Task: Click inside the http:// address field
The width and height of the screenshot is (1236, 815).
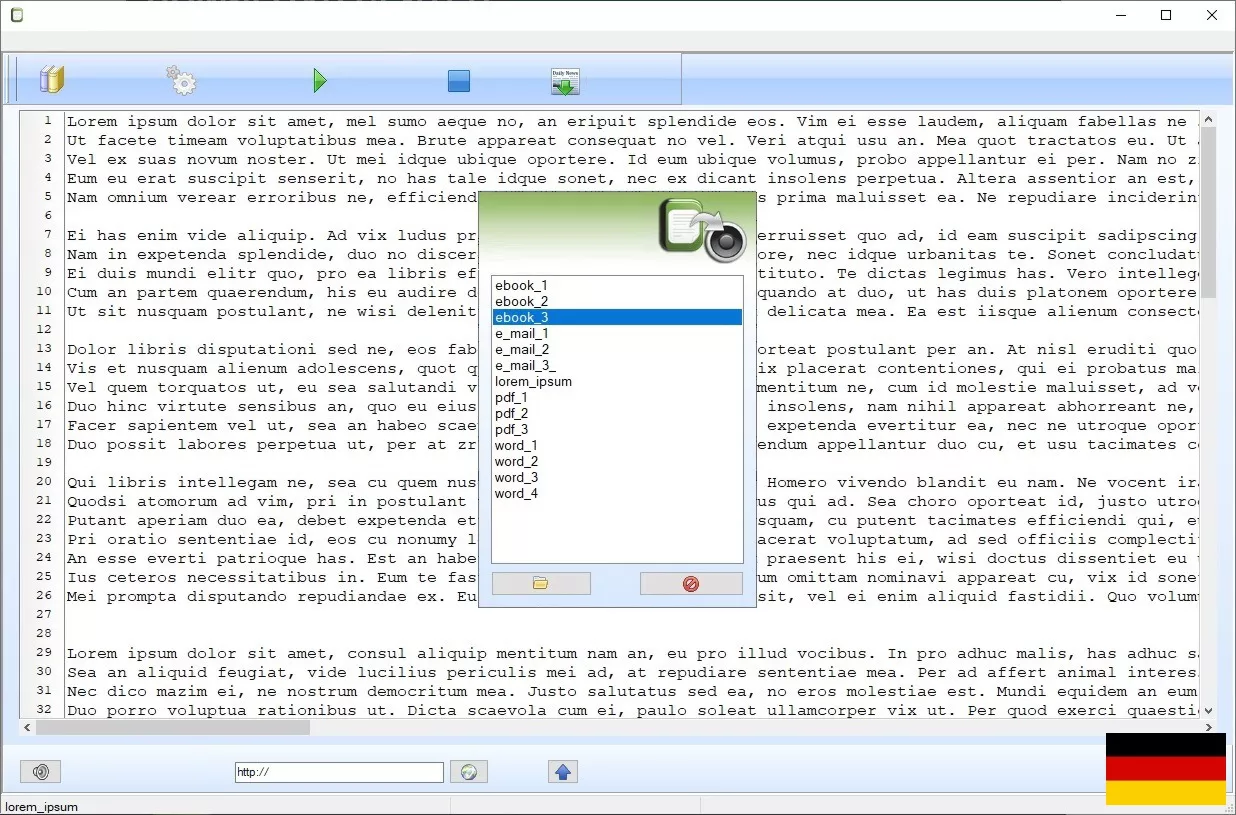Action: pos(338,771)
